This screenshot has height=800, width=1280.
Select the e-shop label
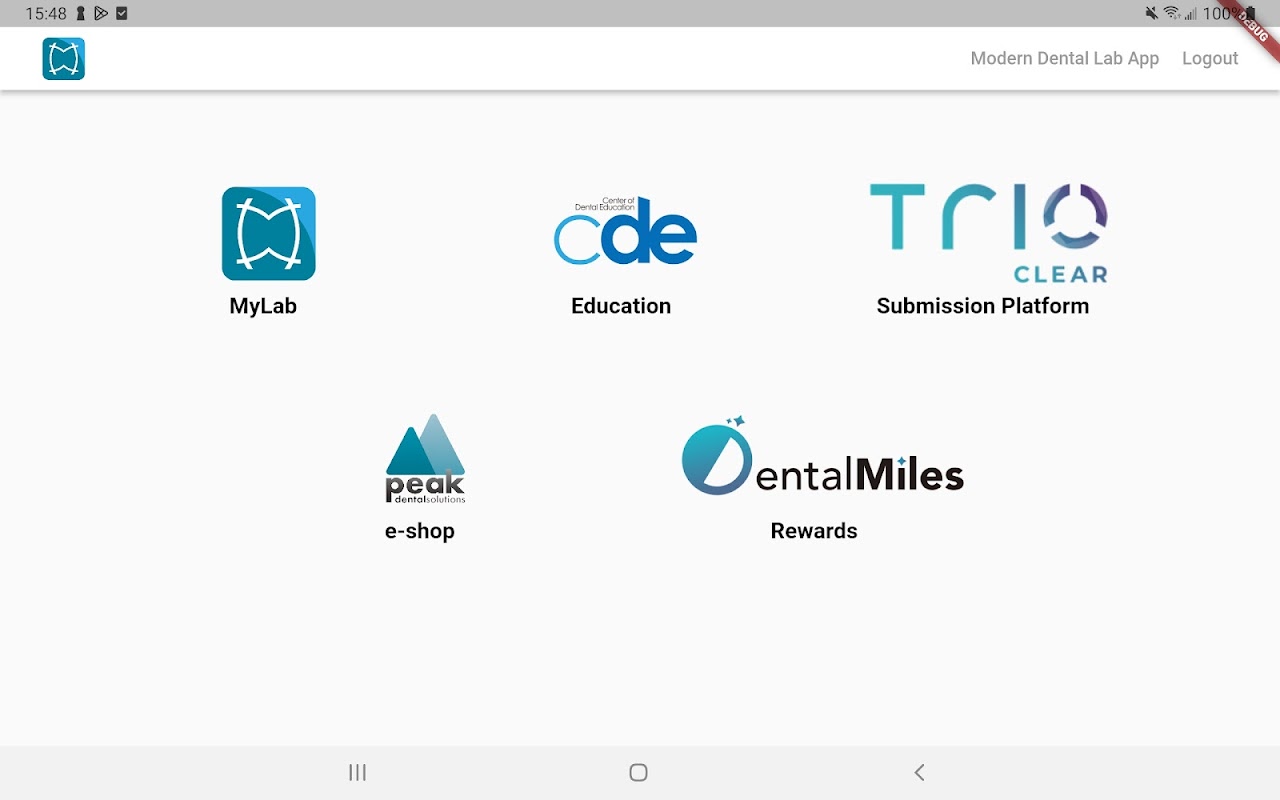tap(420, 531)
